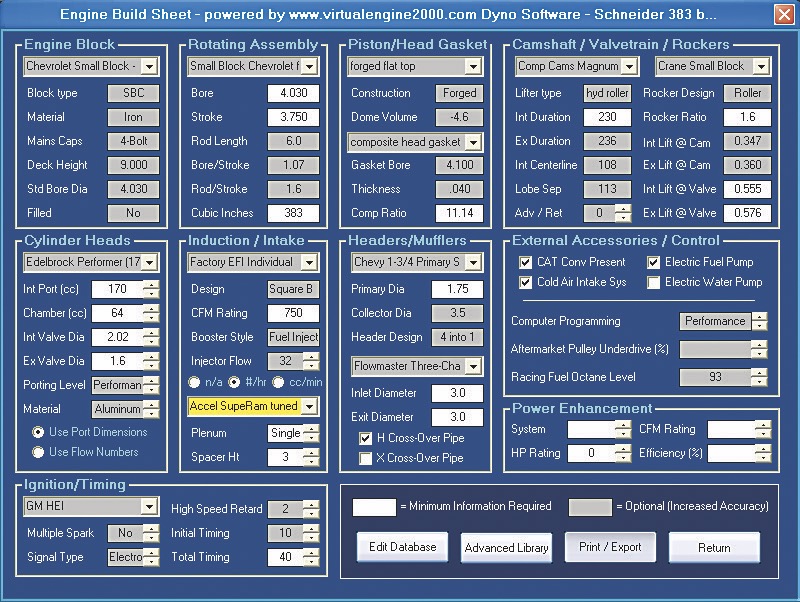The height and width of the screenshot is (602, 800).
Task: Open the forged flat top piston dropdown
Action: click(x=473, y=66)
